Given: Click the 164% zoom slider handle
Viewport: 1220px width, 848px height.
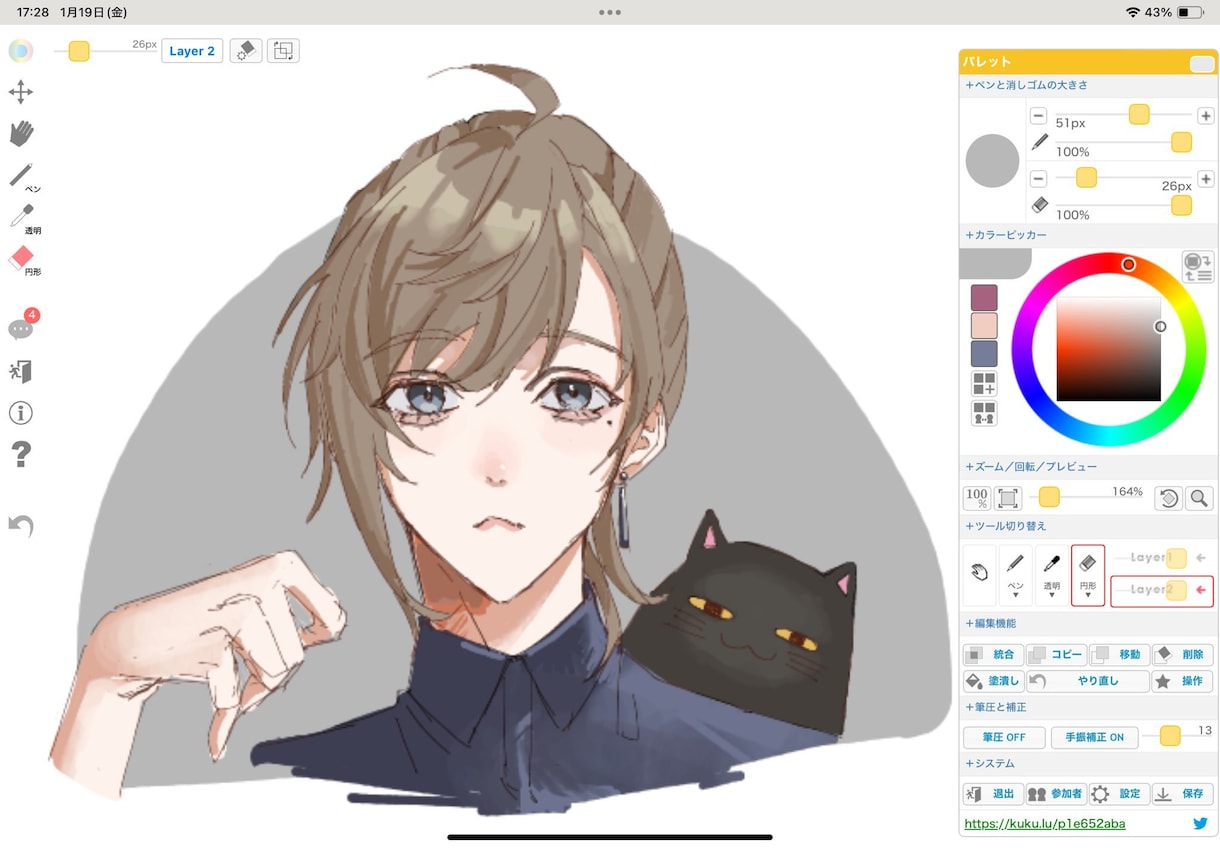Looking at the screenshot, I should [x=1049, y=497].
